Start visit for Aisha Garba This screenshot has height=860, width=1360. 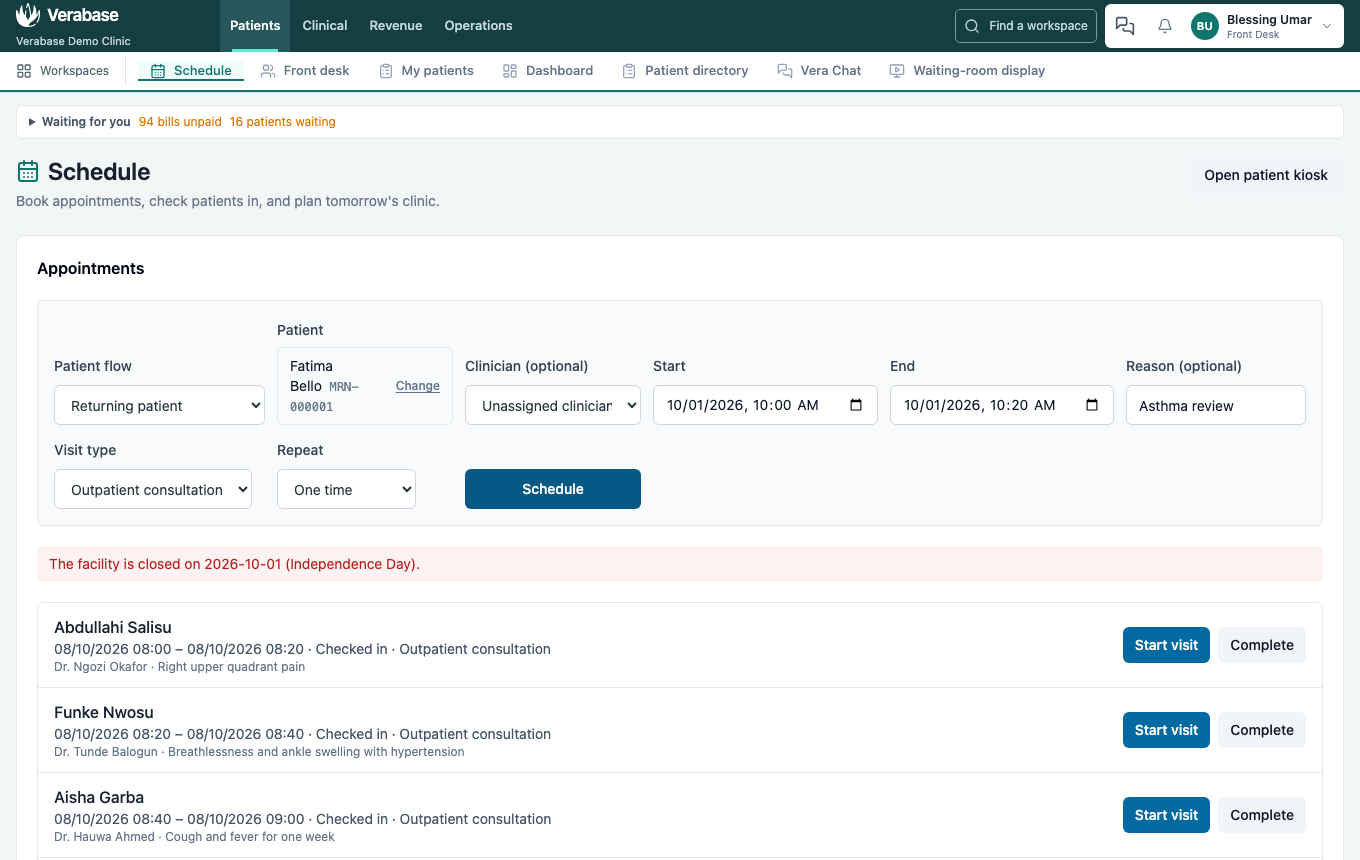1166,815
